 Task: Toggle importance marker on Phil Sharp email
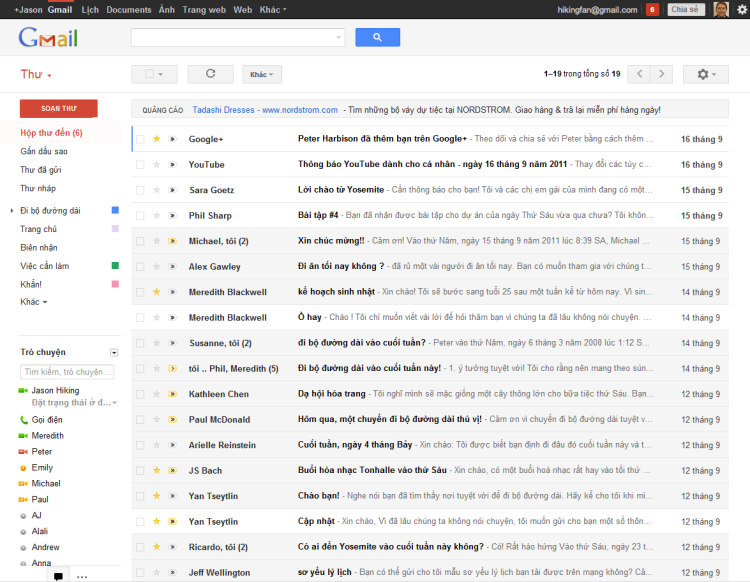click(173, 216)
